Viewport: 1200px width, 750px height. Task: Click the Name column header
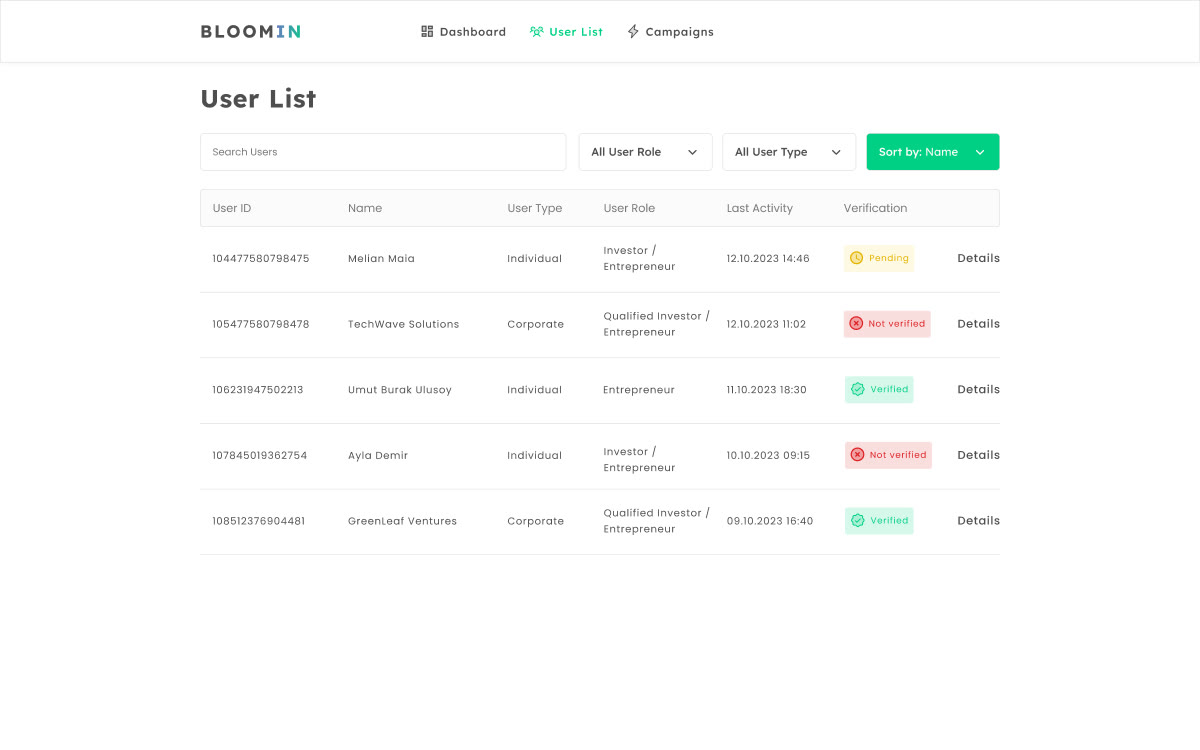click(365, 208)
